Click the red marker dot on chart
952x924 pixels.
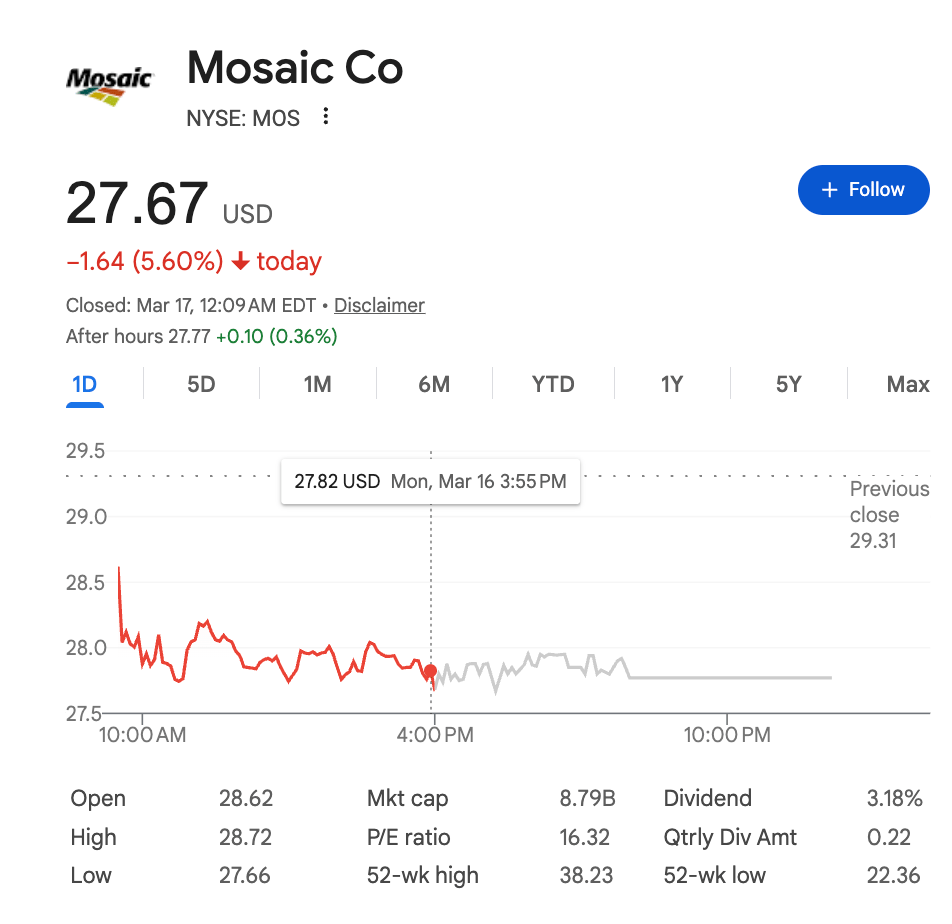430,671
